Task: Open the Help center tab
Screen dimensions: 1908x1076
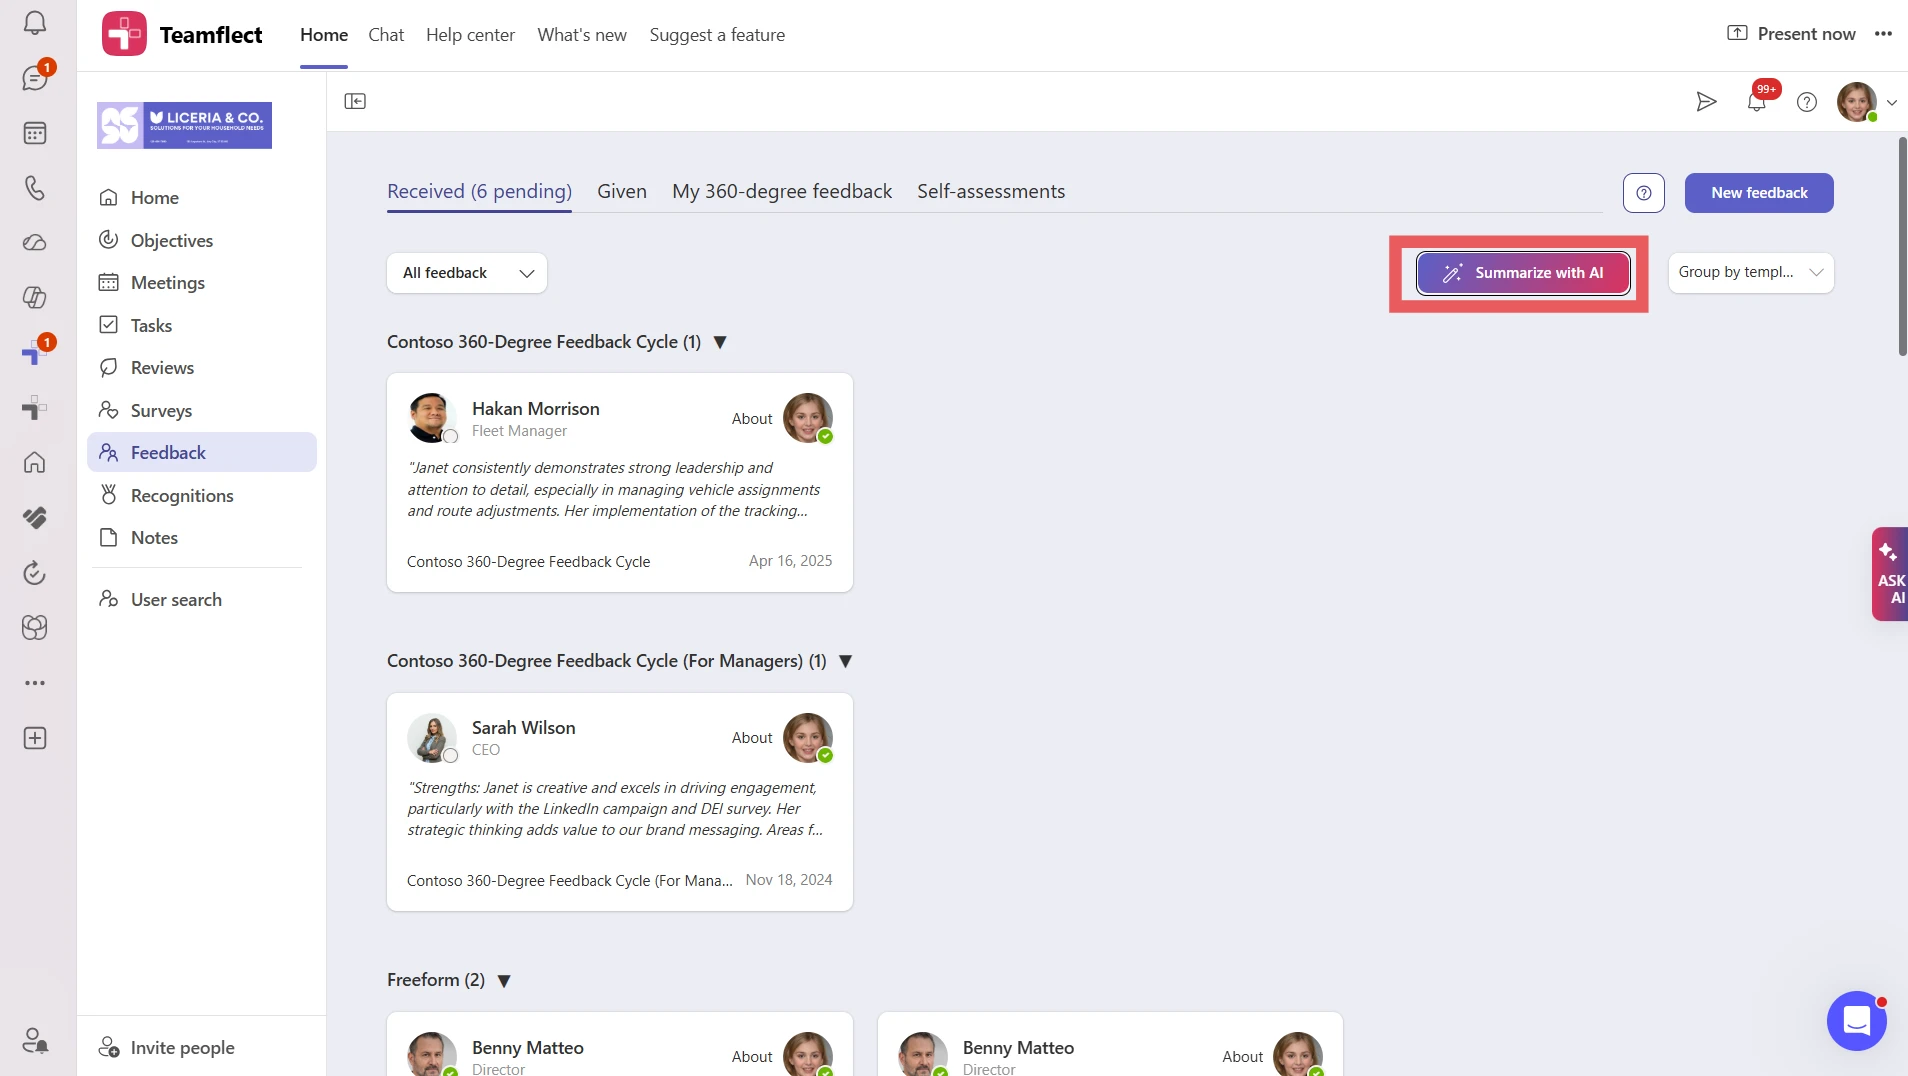Action: (470, 35)
